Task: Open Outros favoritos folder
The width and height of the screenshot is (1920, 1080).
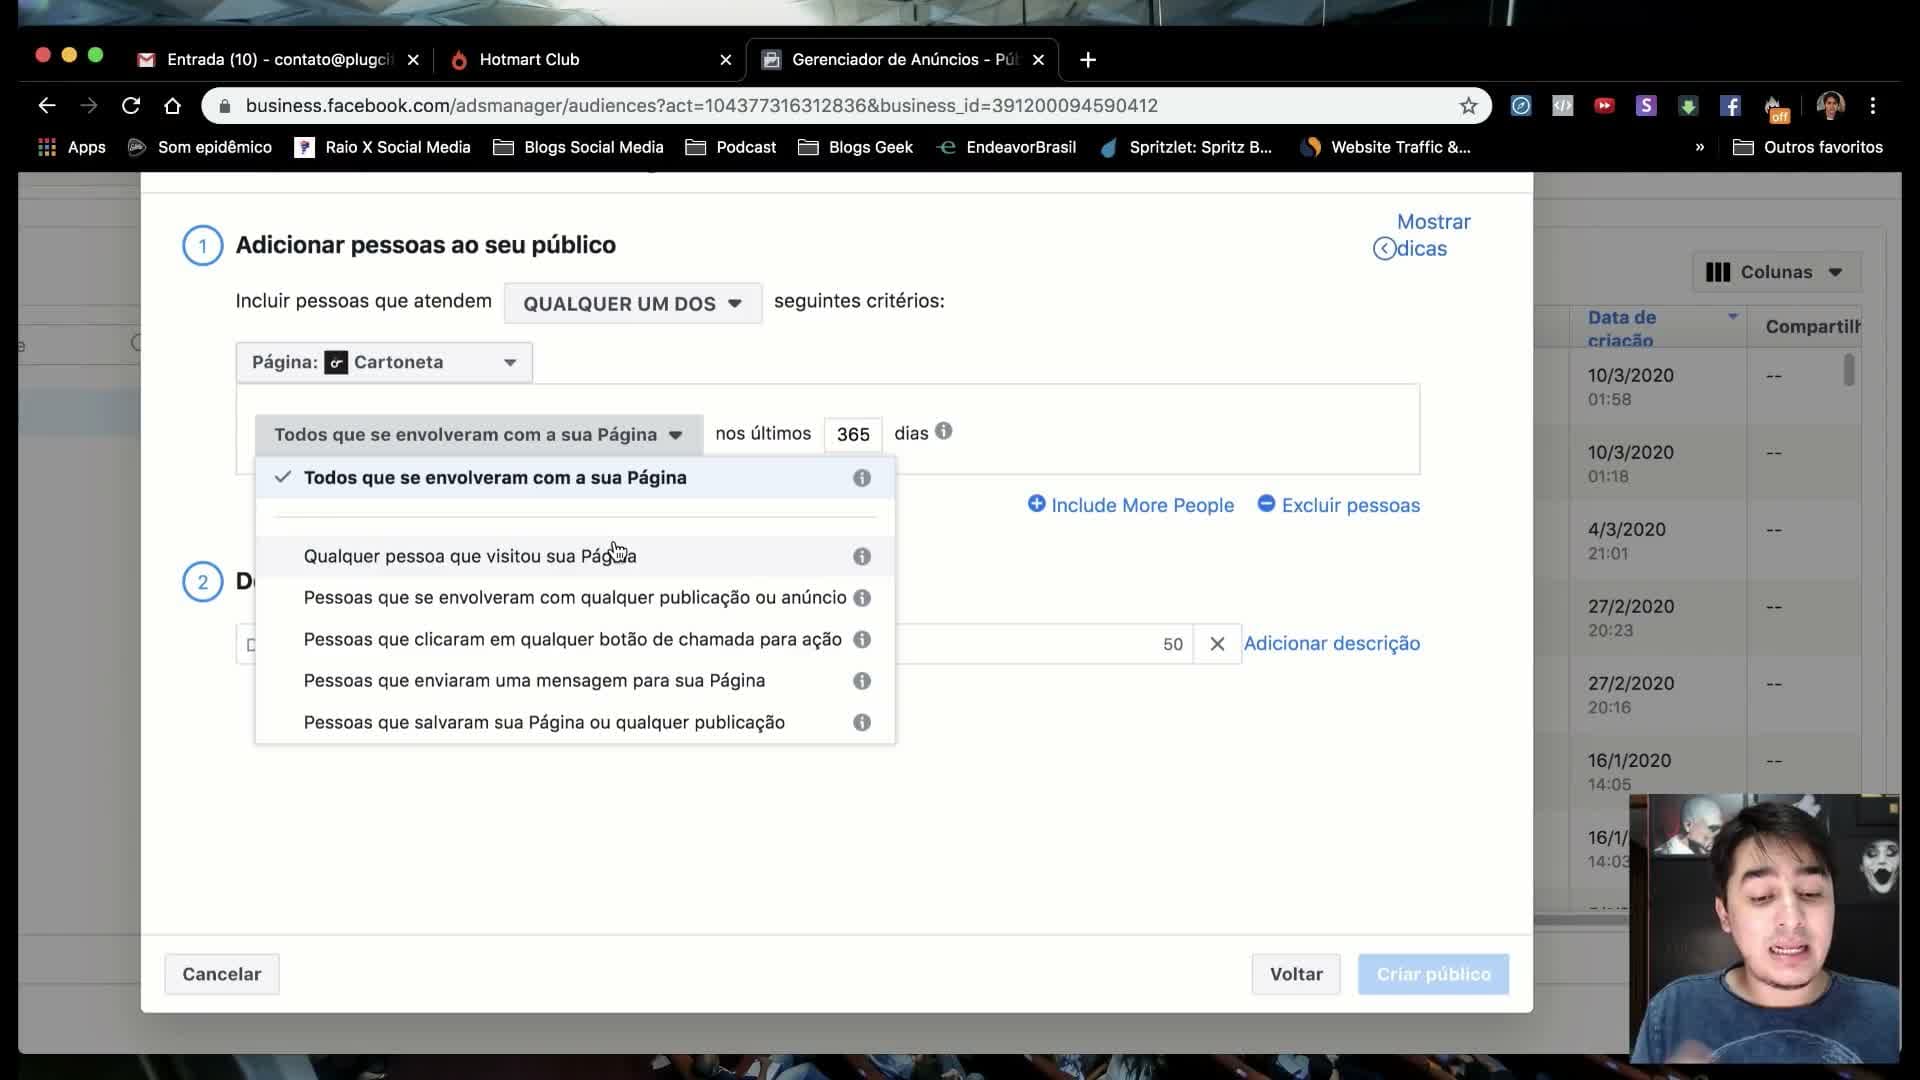Action: [x=1808, y=147]
